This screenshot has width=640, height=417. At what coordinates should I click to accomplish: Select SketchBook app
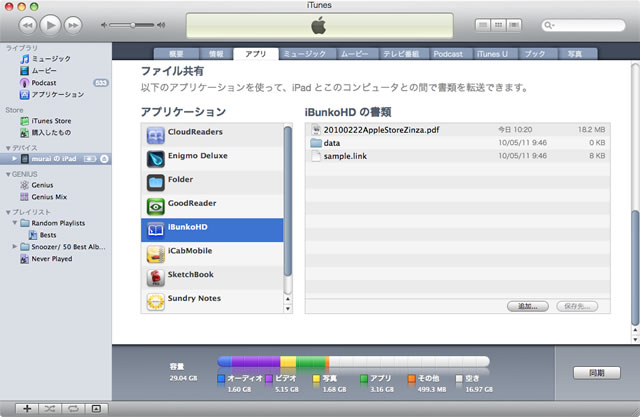(212, 277)
